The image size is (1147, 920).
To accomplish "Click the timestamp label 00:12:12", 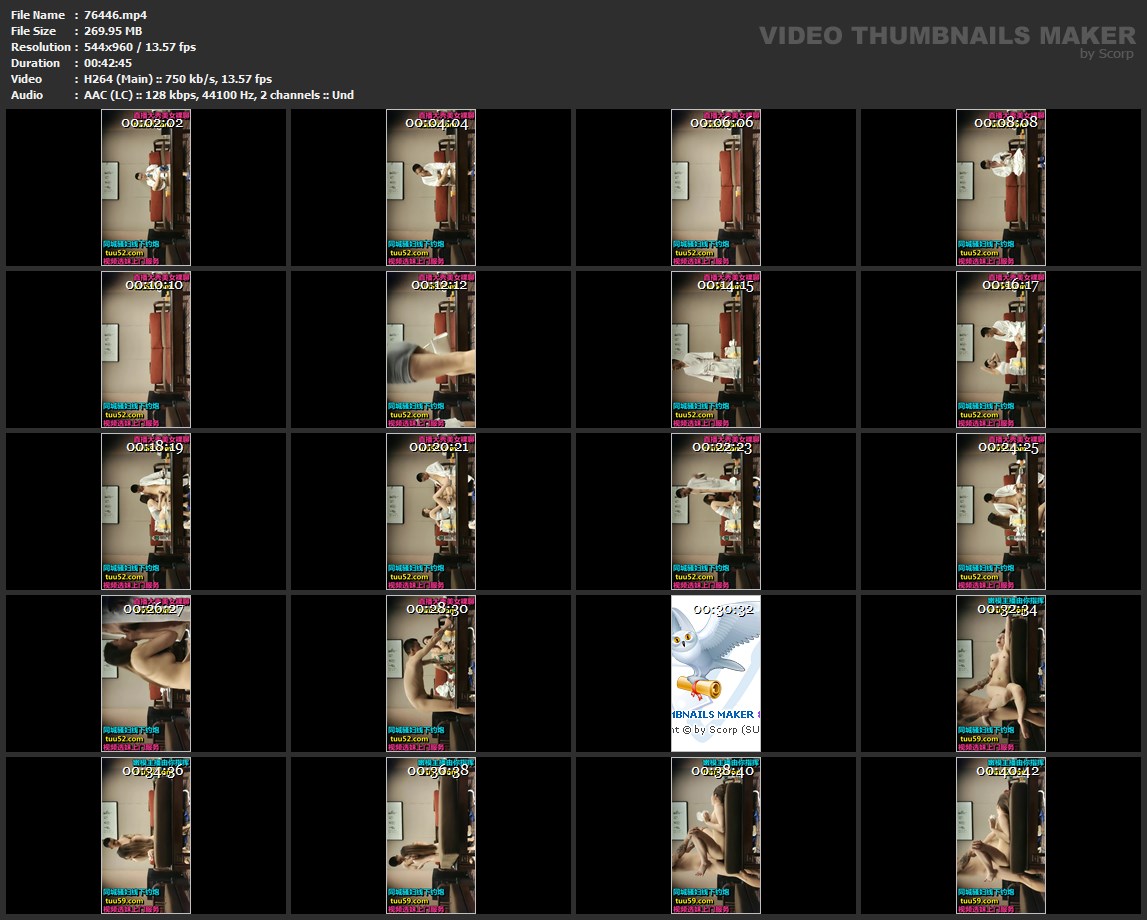I will 439,285.
